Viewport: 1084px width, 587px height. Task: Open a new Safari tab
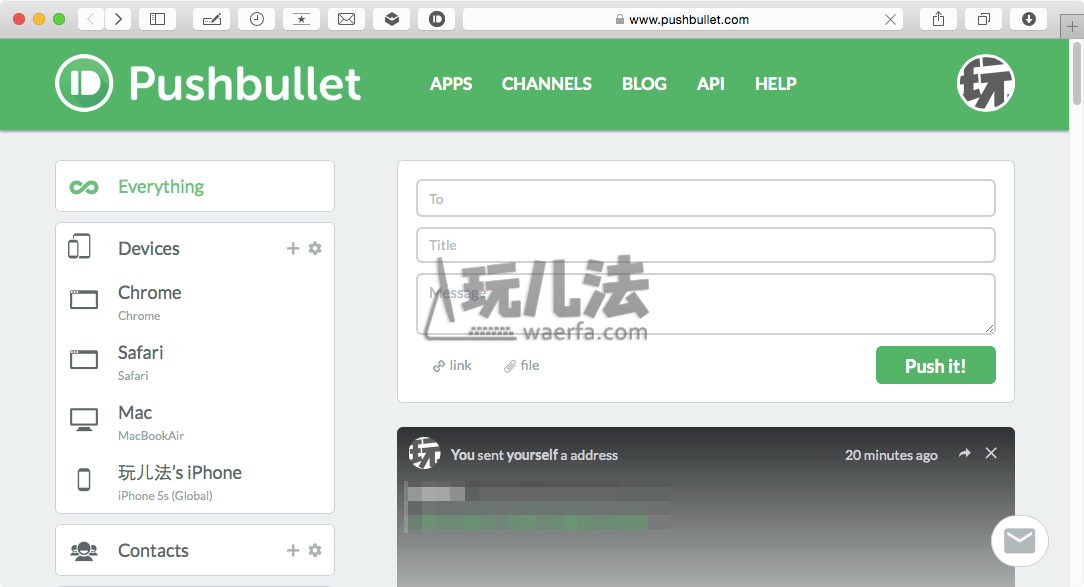[x=1072, y=27]
